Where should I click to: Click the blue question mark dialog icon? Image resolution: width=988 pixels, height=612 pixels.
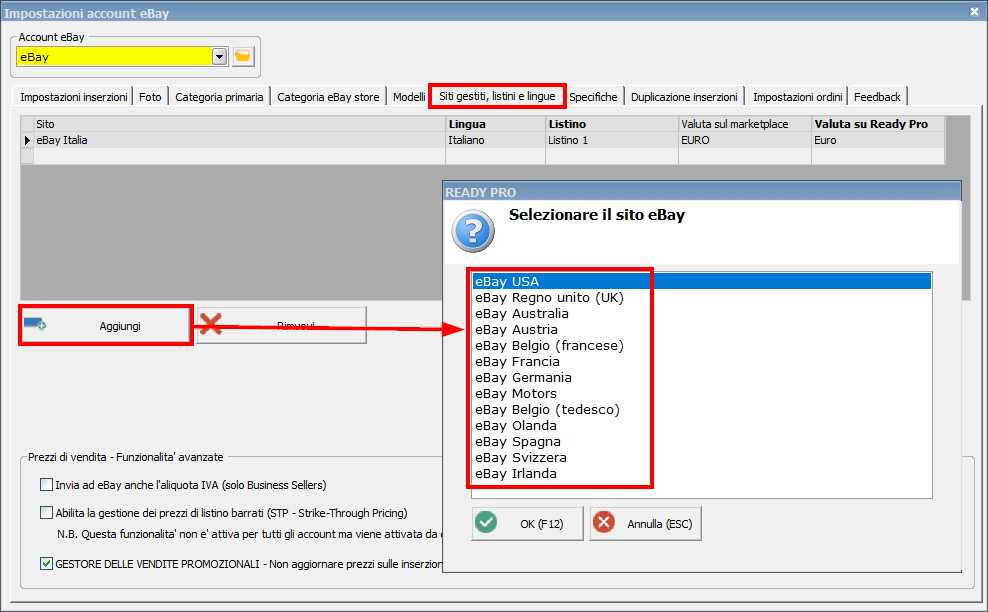pyautogui.click(x=473, y=231)
